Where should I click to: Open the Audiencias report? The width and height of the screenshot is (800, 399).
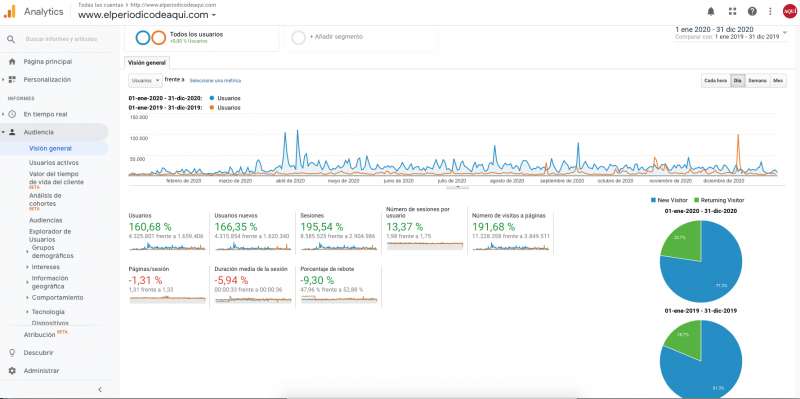tap(45, 220)
